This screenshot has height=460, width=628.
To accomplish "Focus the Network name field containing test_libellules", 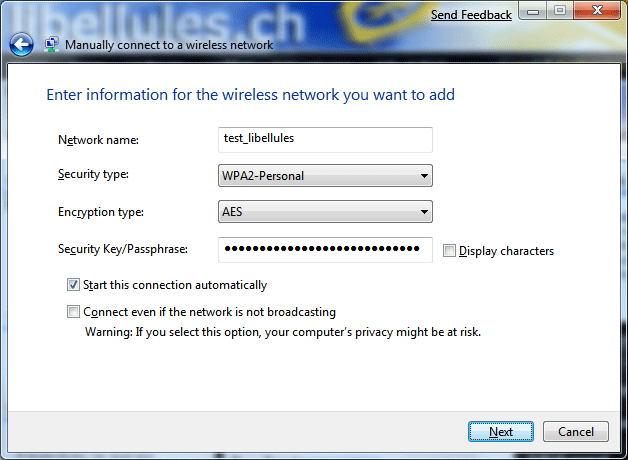I will 325,140.
